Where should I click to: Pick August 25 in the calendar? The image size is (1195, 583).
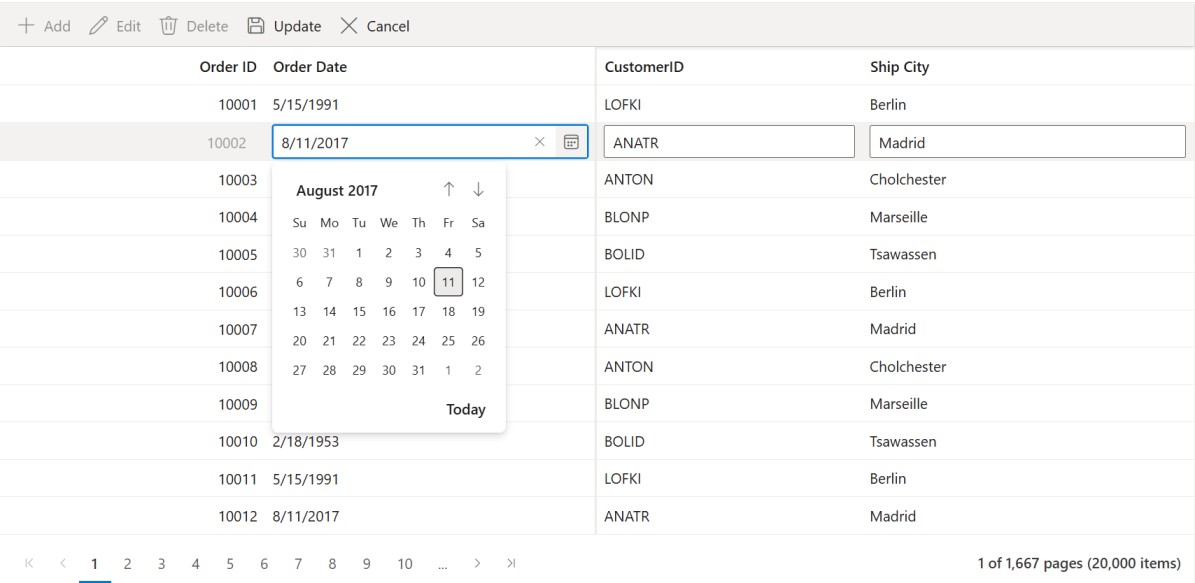pyautogui.click(x=448, y=341)
